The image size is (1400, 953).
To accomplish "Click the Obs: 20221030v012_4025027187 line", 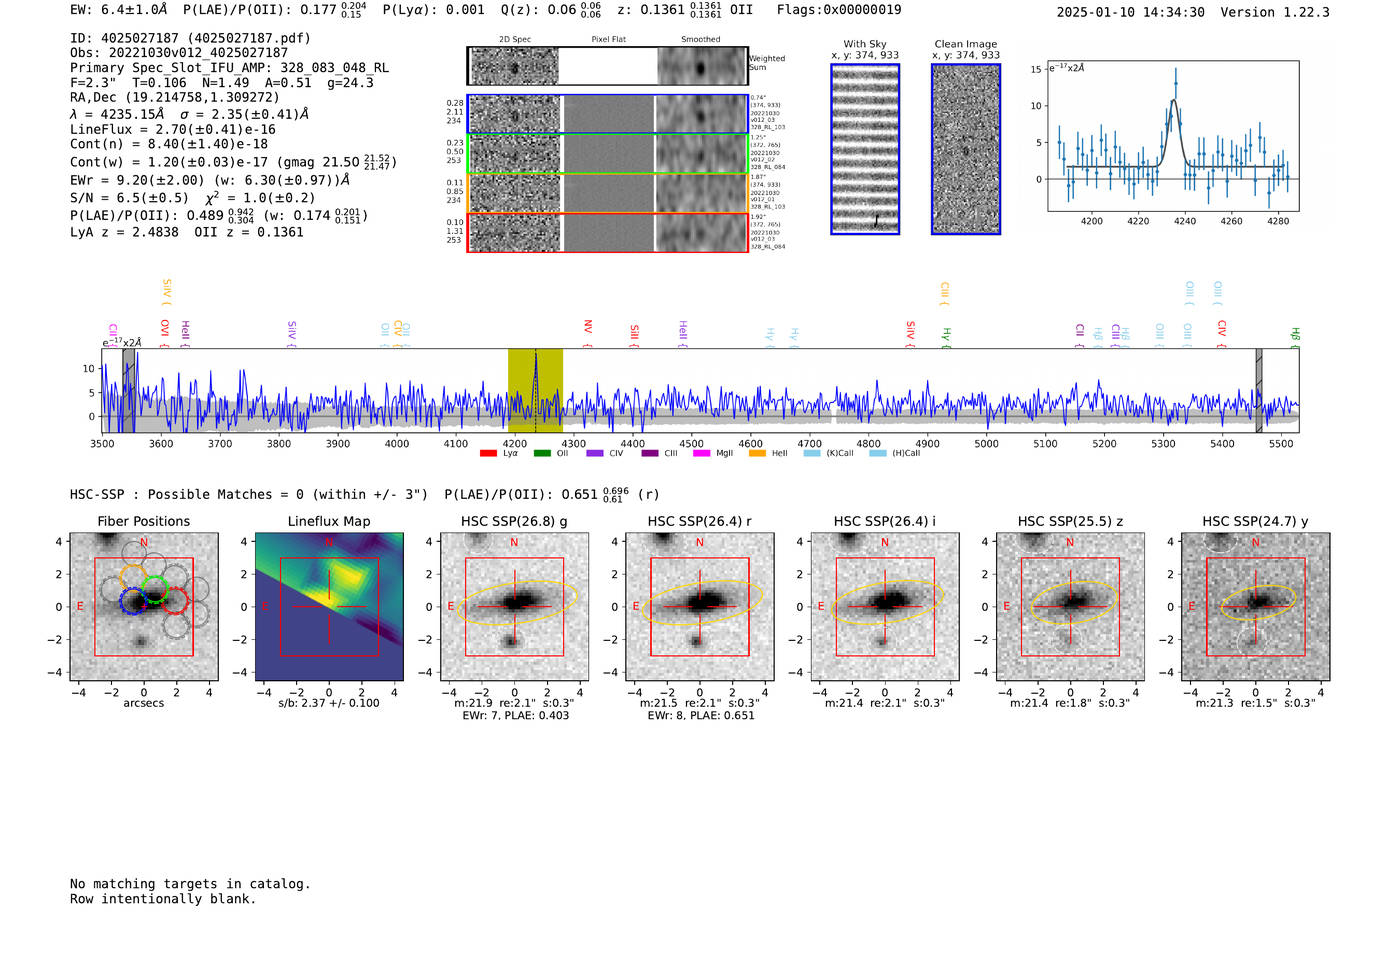I will [179, 53].
